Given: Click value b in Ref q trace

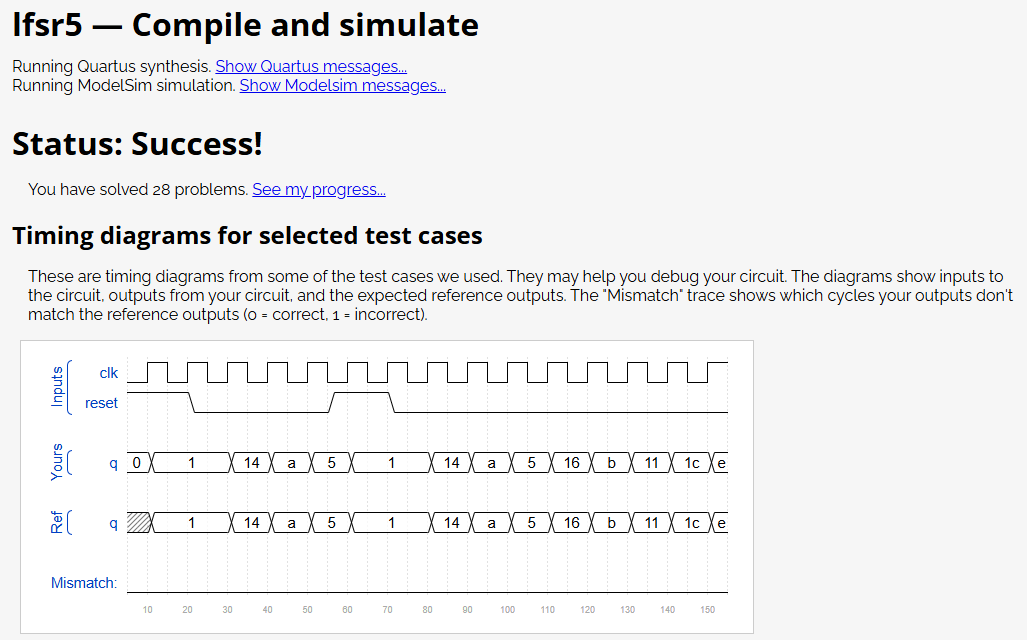Looking at the screenshot, I should tap(612, 523).
